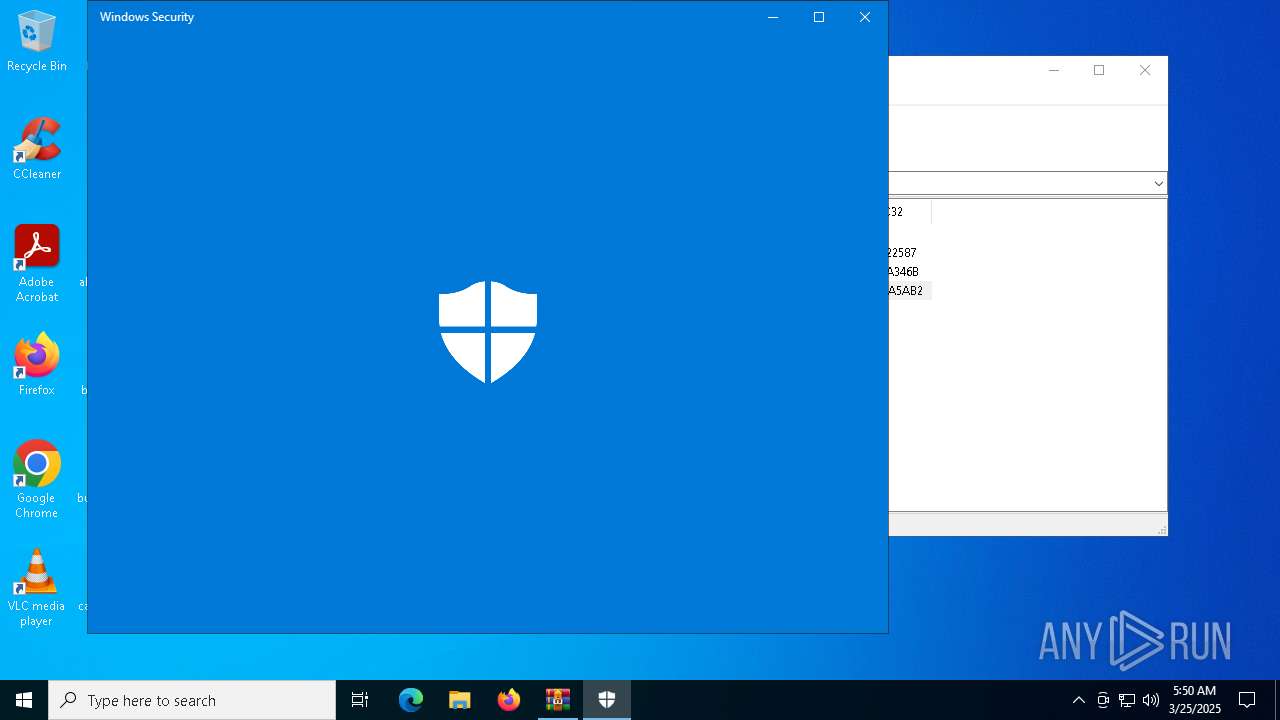Select the row ending in A5AB2
The height and width of the screenshot is (720, 1280).
pyautogui.click(x=909, y=291)
